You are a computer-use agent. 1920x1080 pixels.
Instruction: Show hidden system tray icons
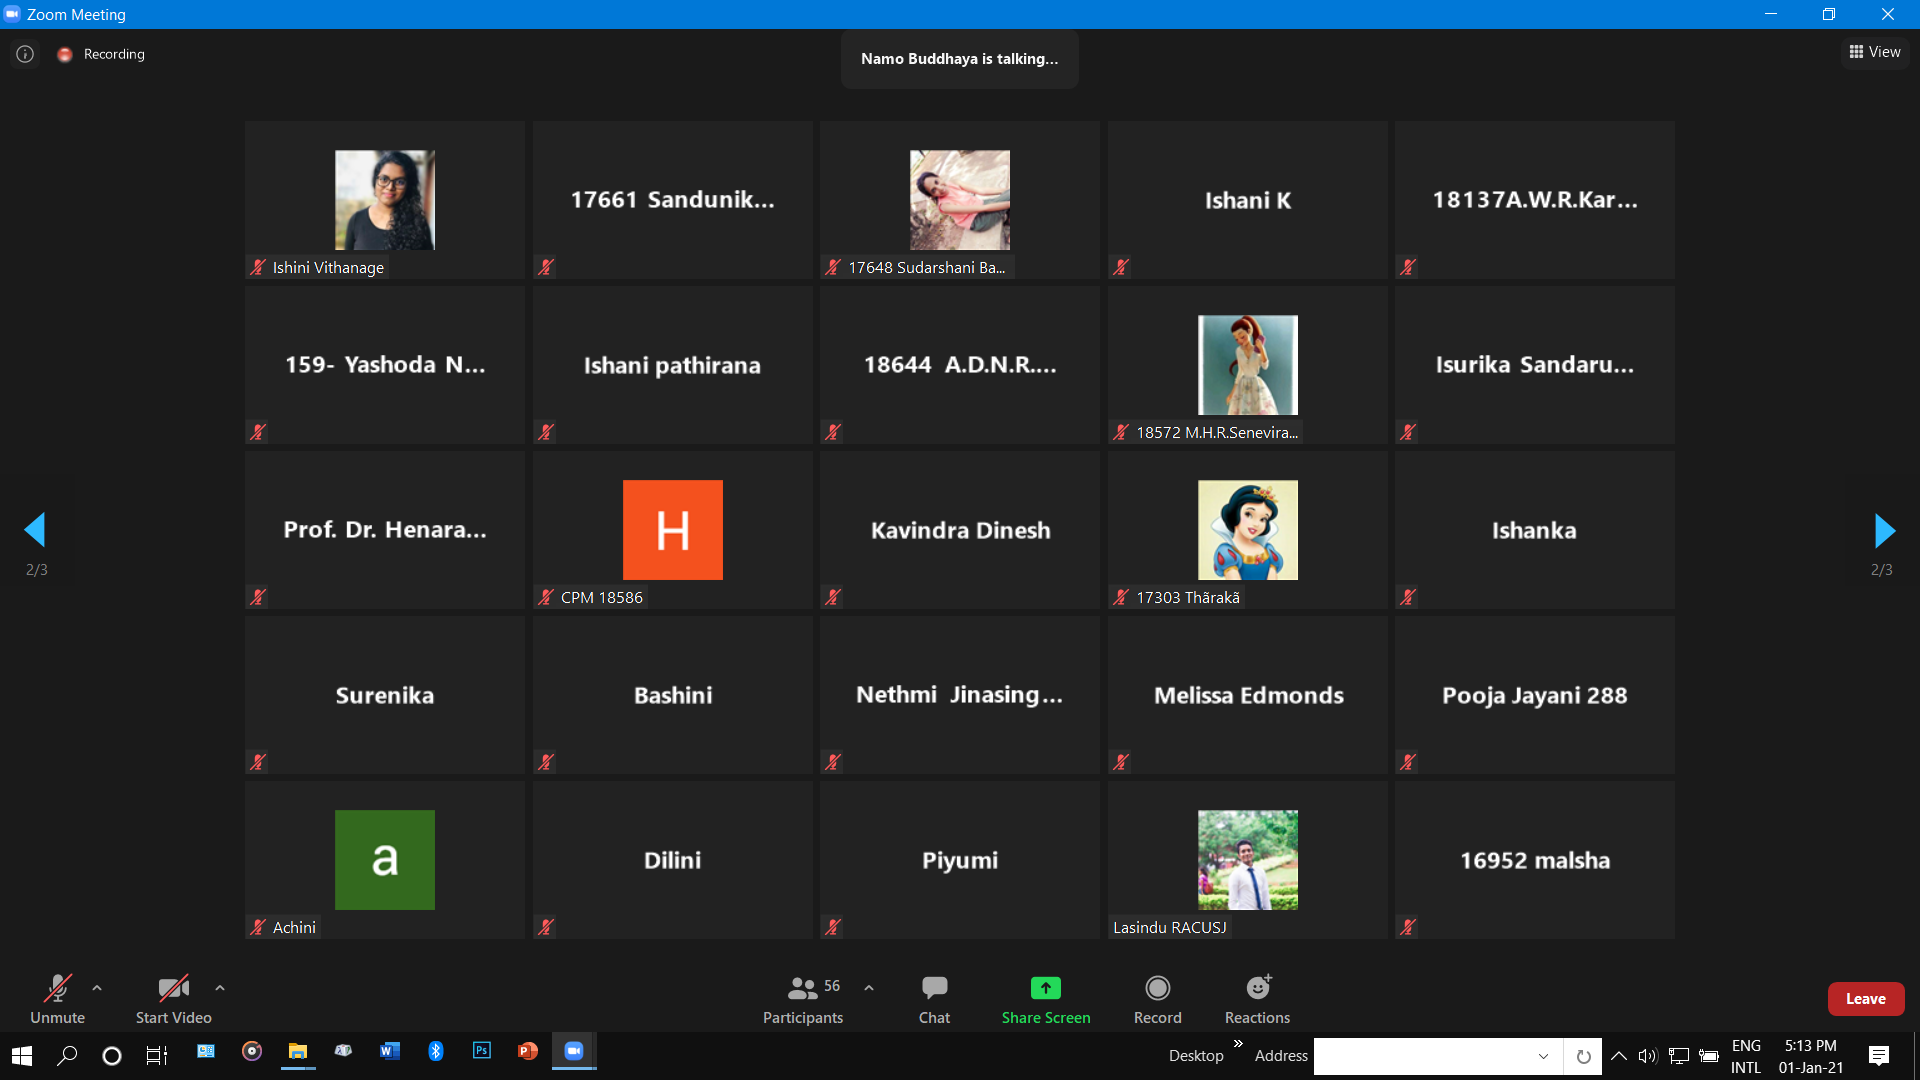(1619, 1056)
